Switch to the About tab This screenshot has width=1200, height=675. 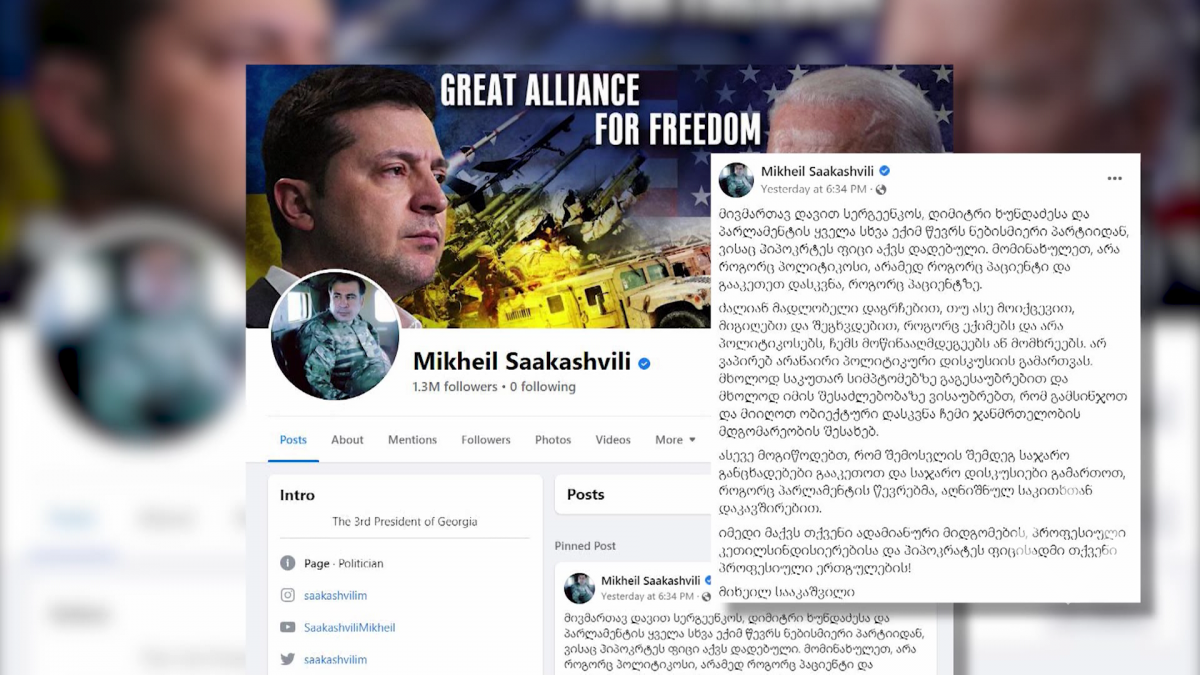(x=347, y=440)
